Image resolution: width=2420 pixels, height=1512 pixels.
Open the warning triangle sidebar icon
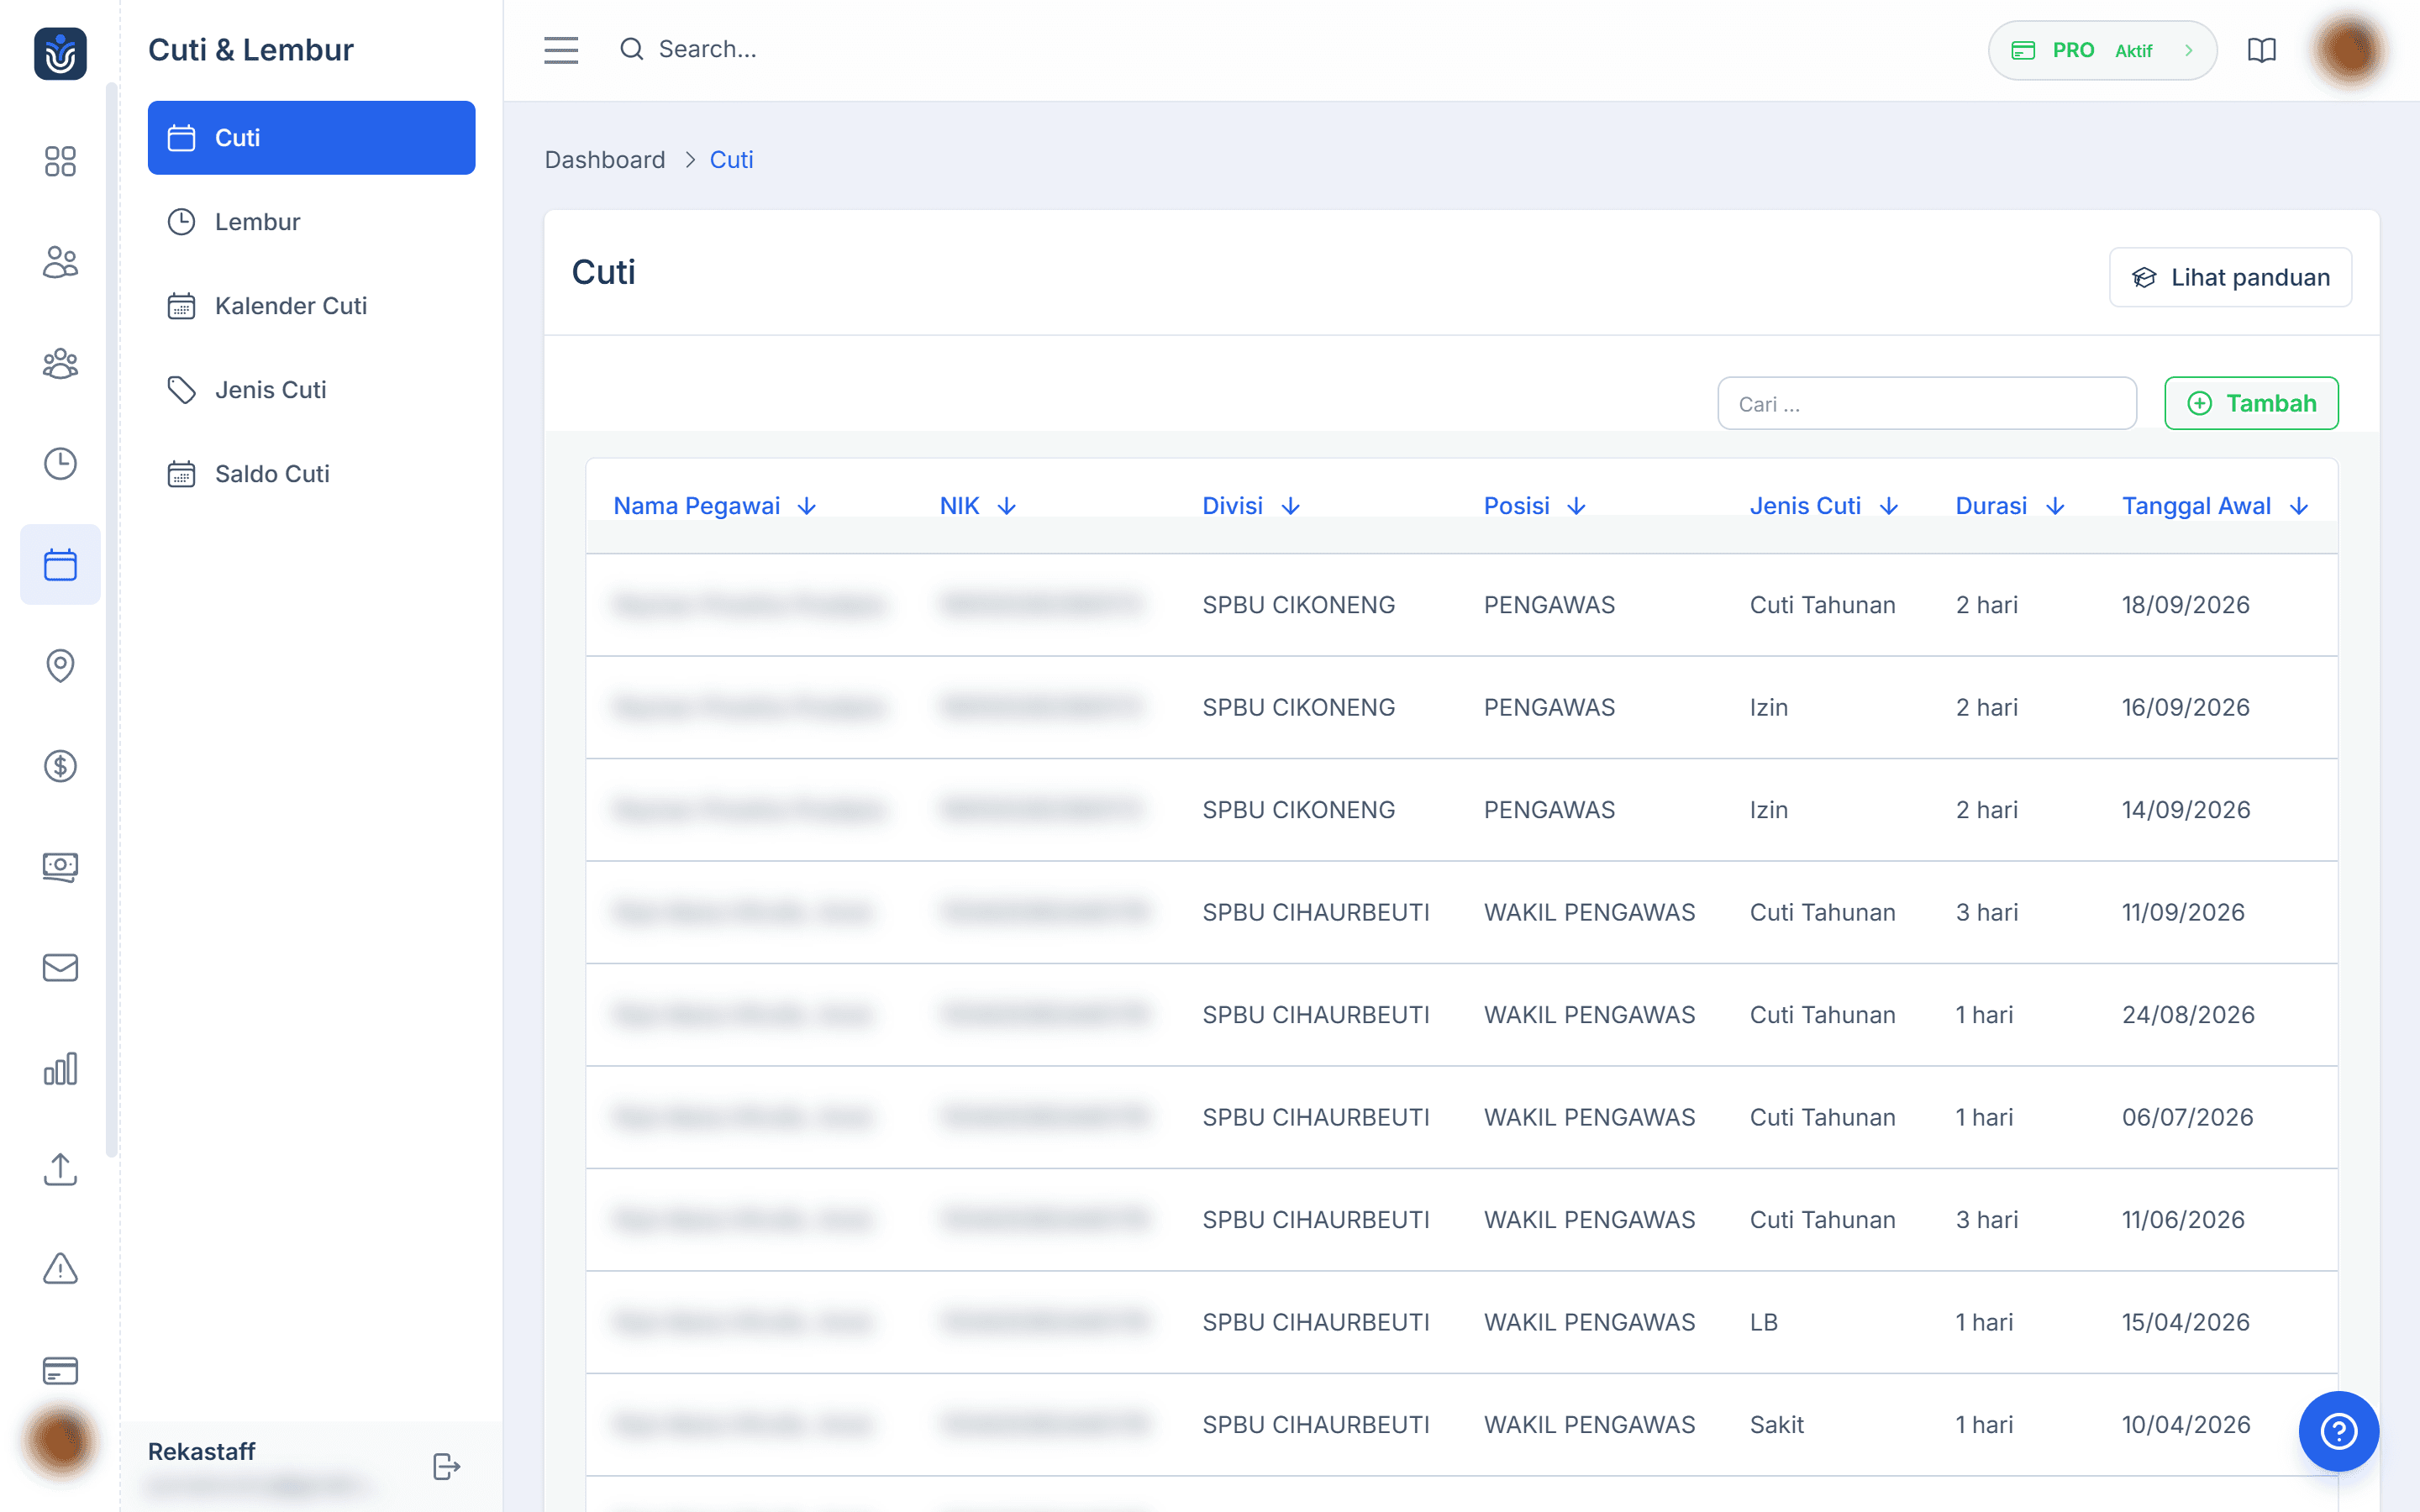click(60, 1270)
